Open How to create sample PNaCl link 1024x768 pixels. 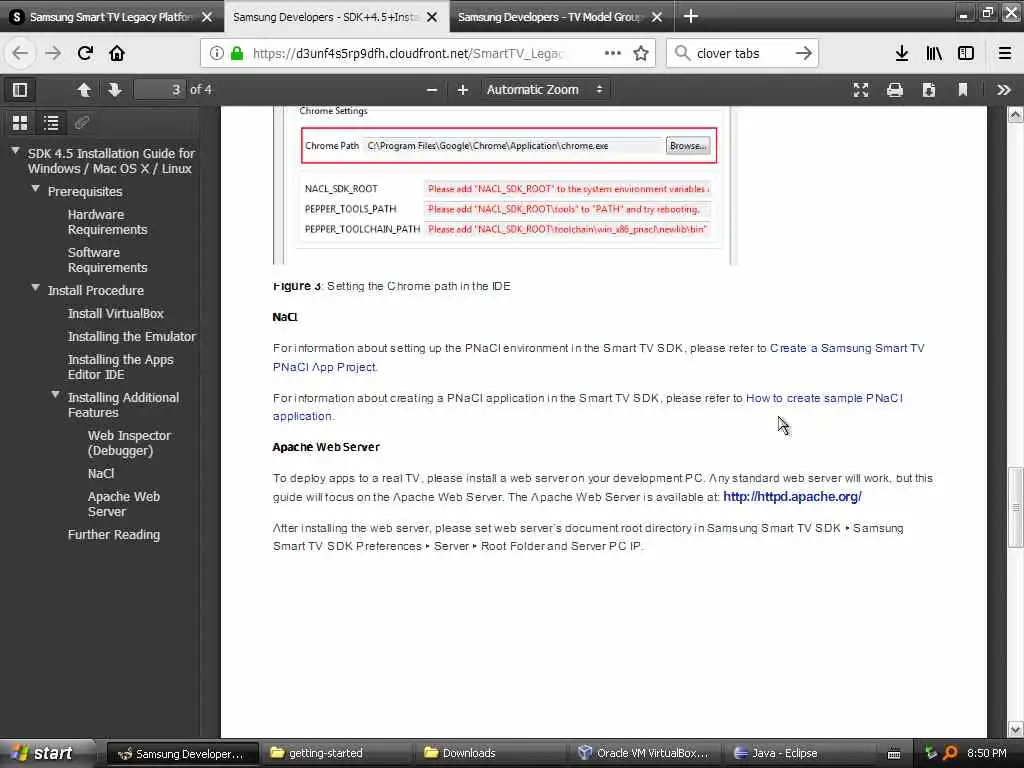tap(824, 398)
